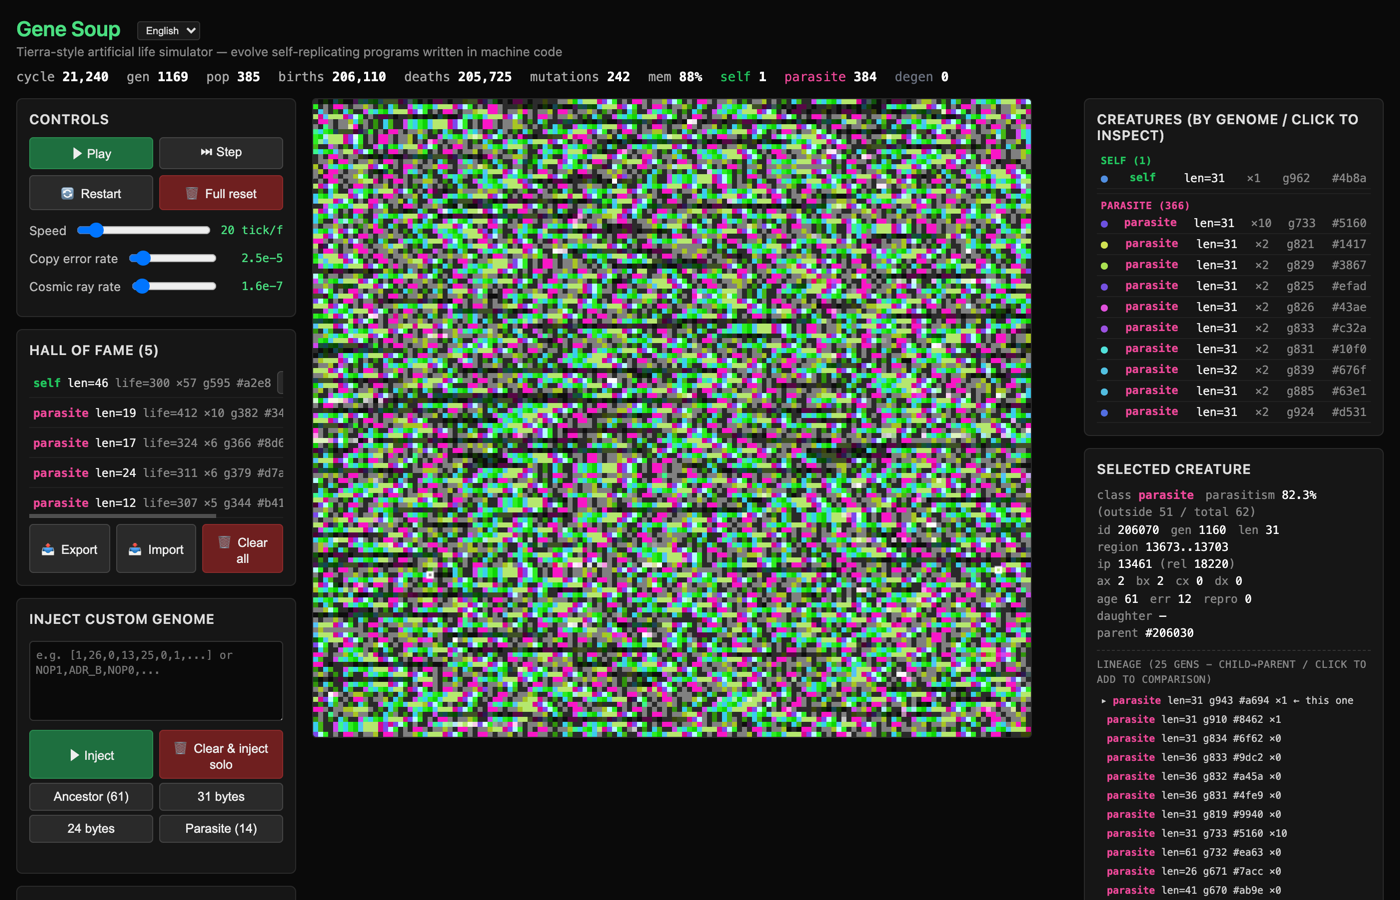
Task: Load the 24 bytes preset
Action: coord(91,829)
